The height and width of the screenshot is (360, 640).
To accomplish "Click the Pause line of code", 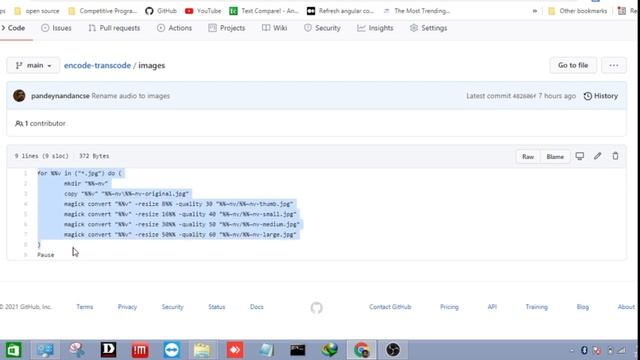I will pos(45,255).
